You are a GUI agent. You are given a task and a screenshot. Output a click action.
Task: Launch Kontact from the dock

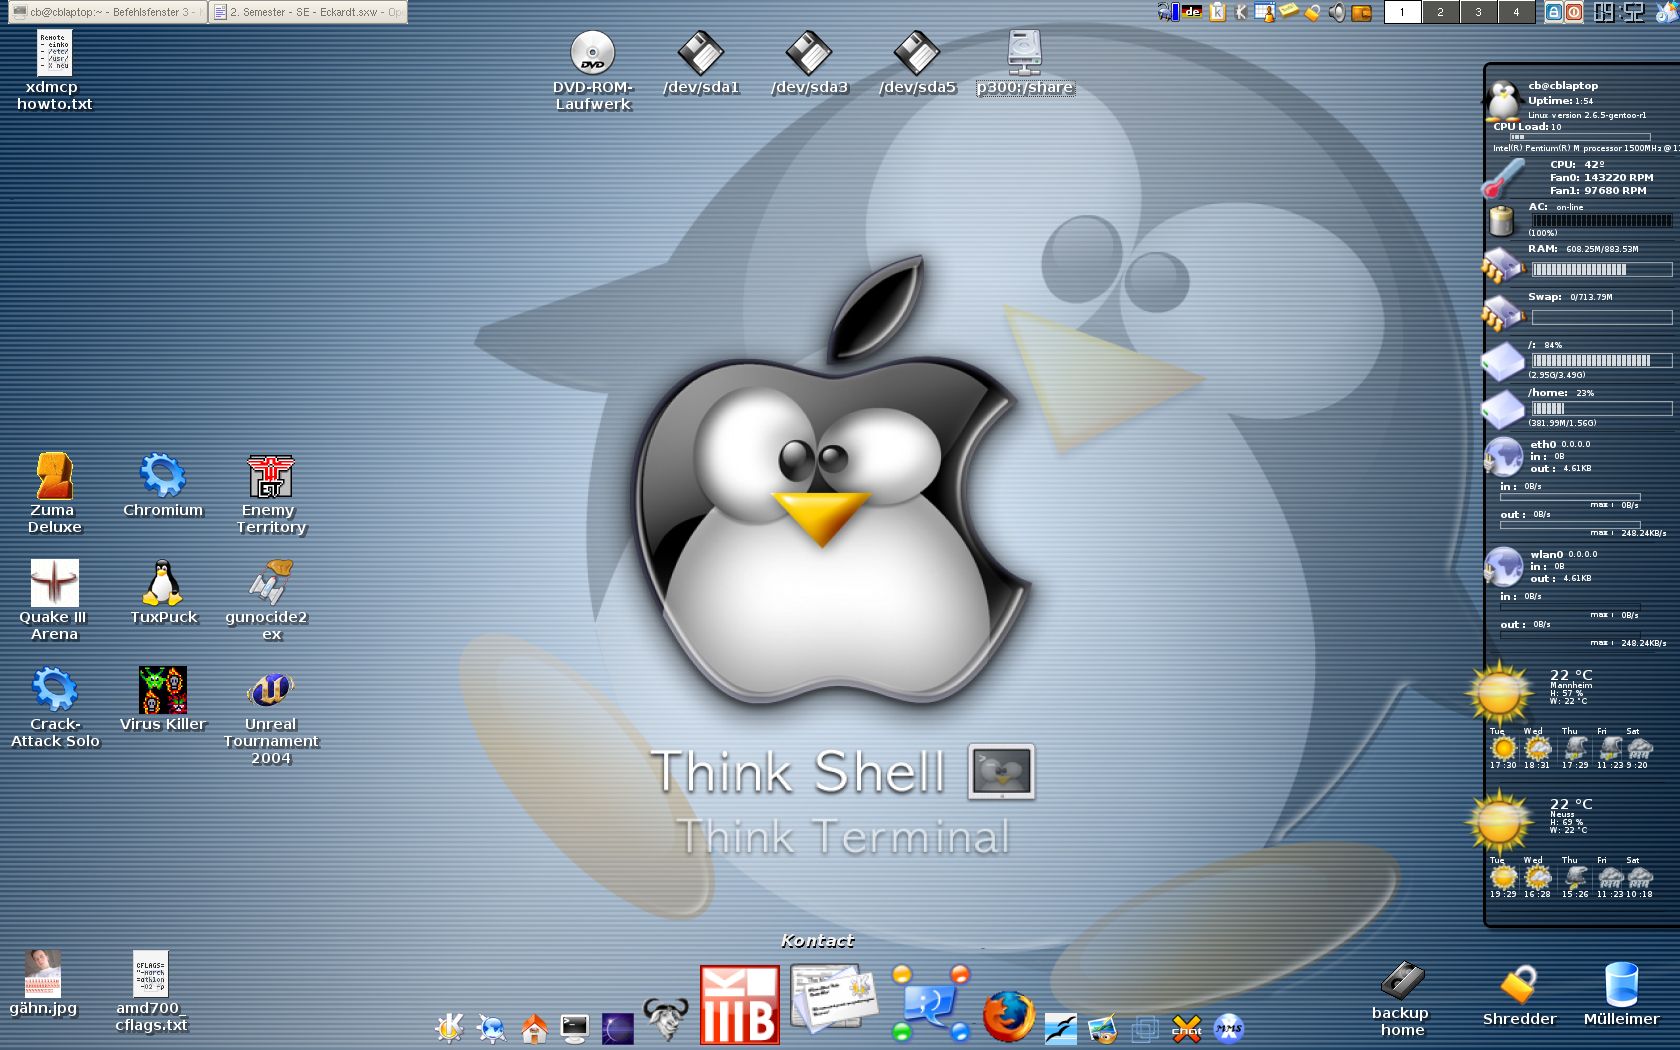[x=832, y=997]
